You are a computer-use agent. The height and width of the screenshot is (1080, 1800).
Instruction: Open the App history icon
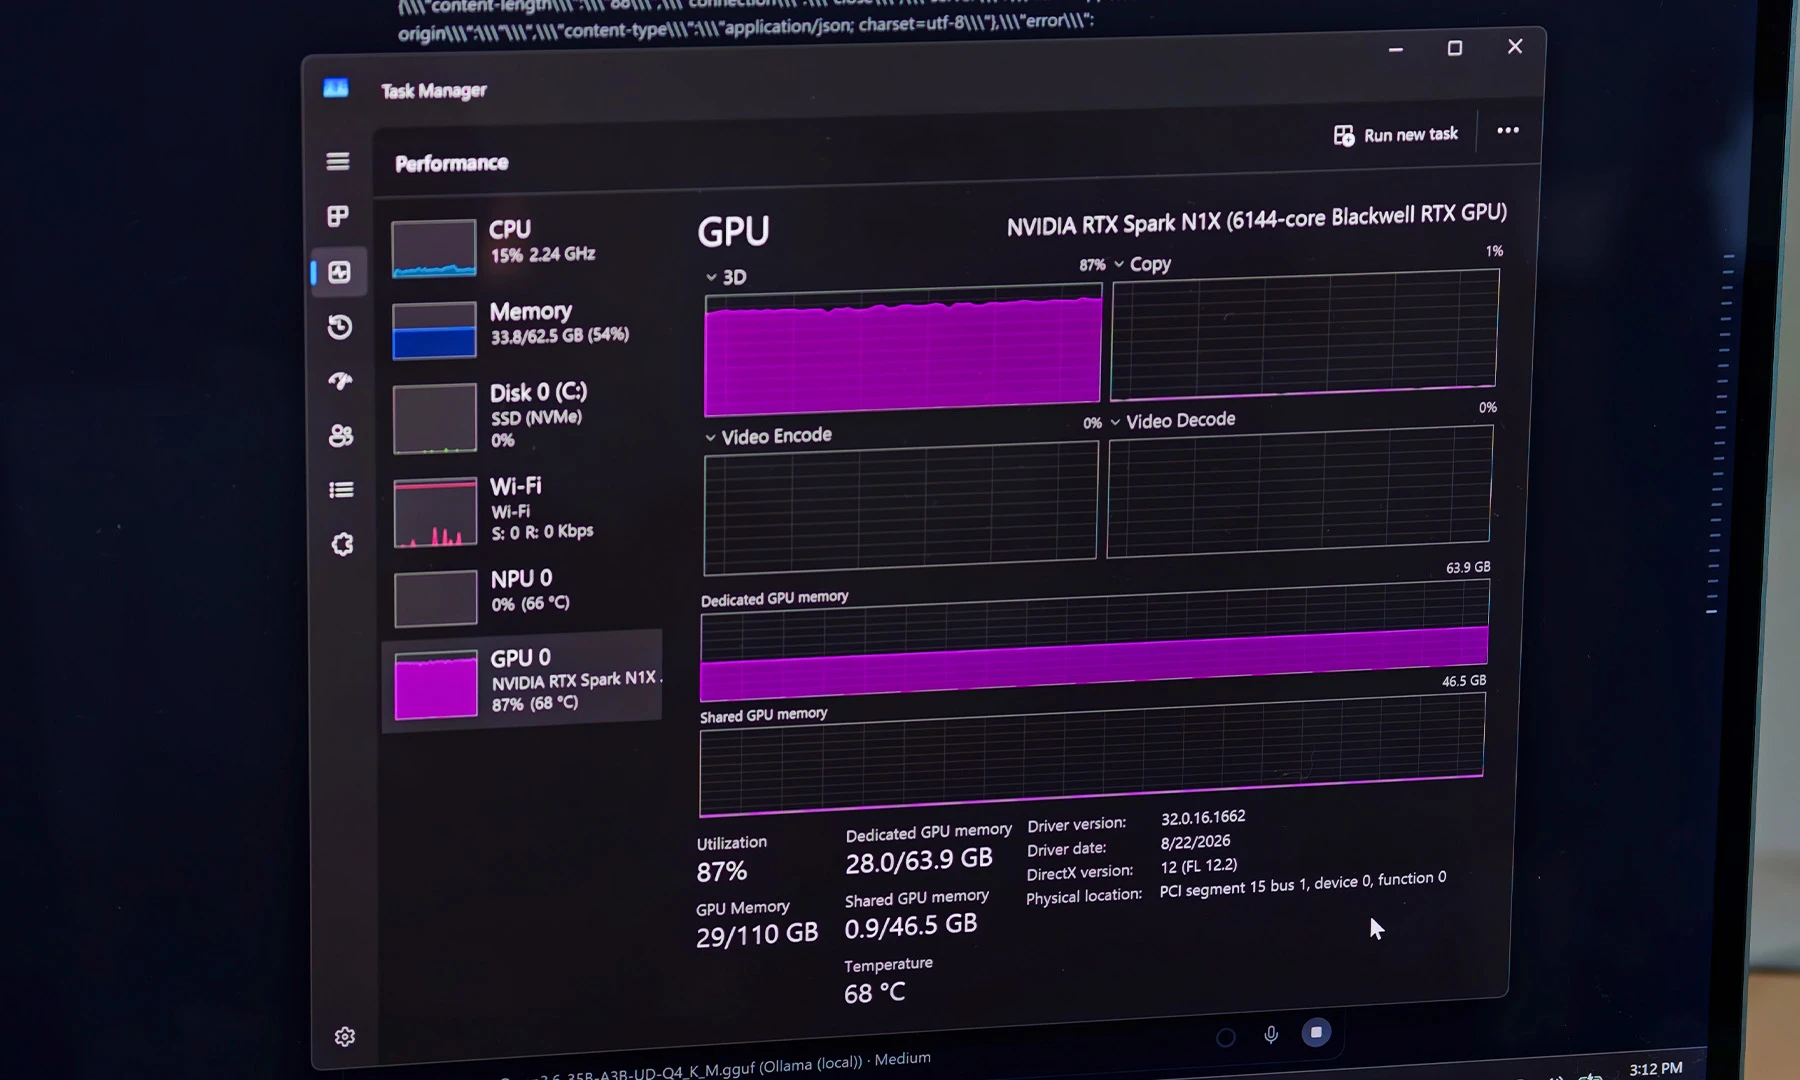click(340, 326)
